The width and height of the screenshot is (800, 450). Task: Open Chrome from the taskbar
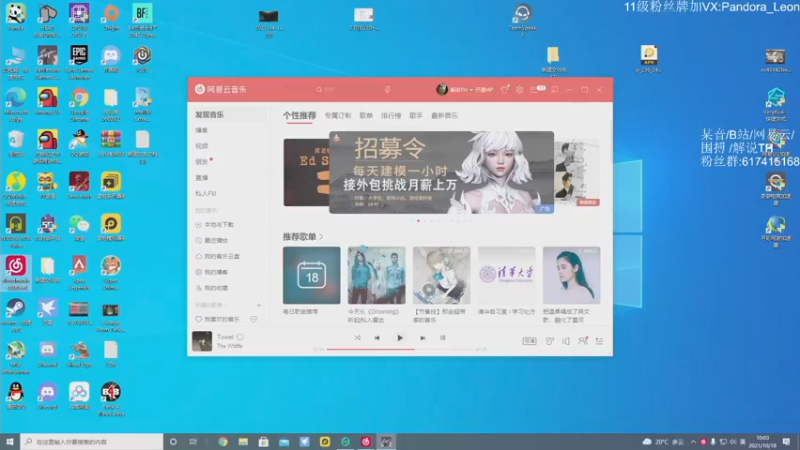223,441
